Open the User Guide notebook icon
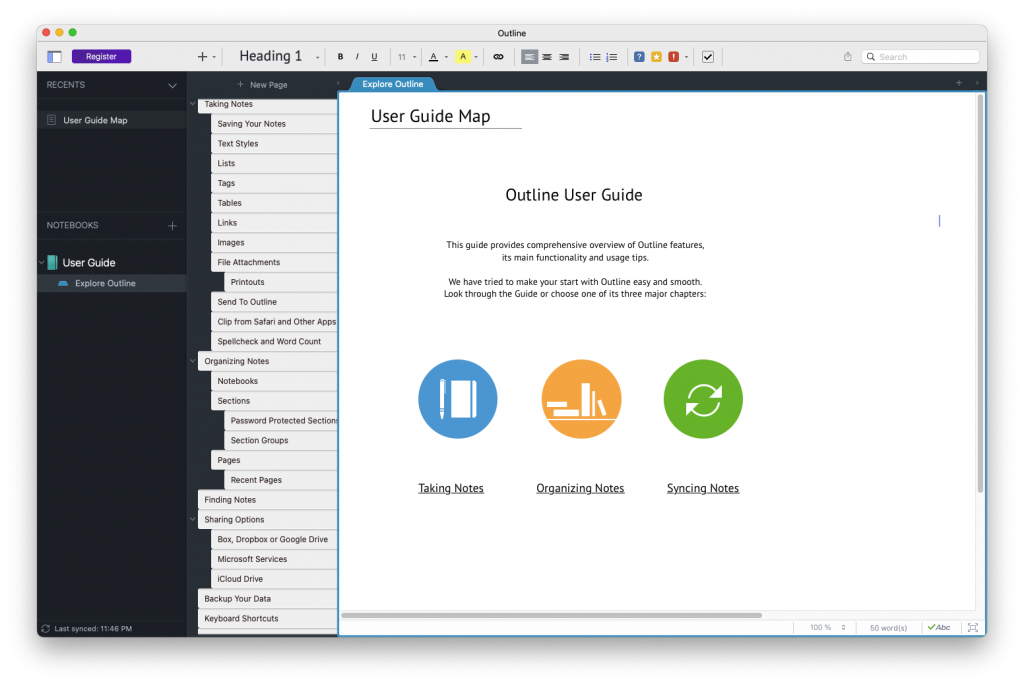Viewport: 1024px width, 686px height. pos(52,263)
